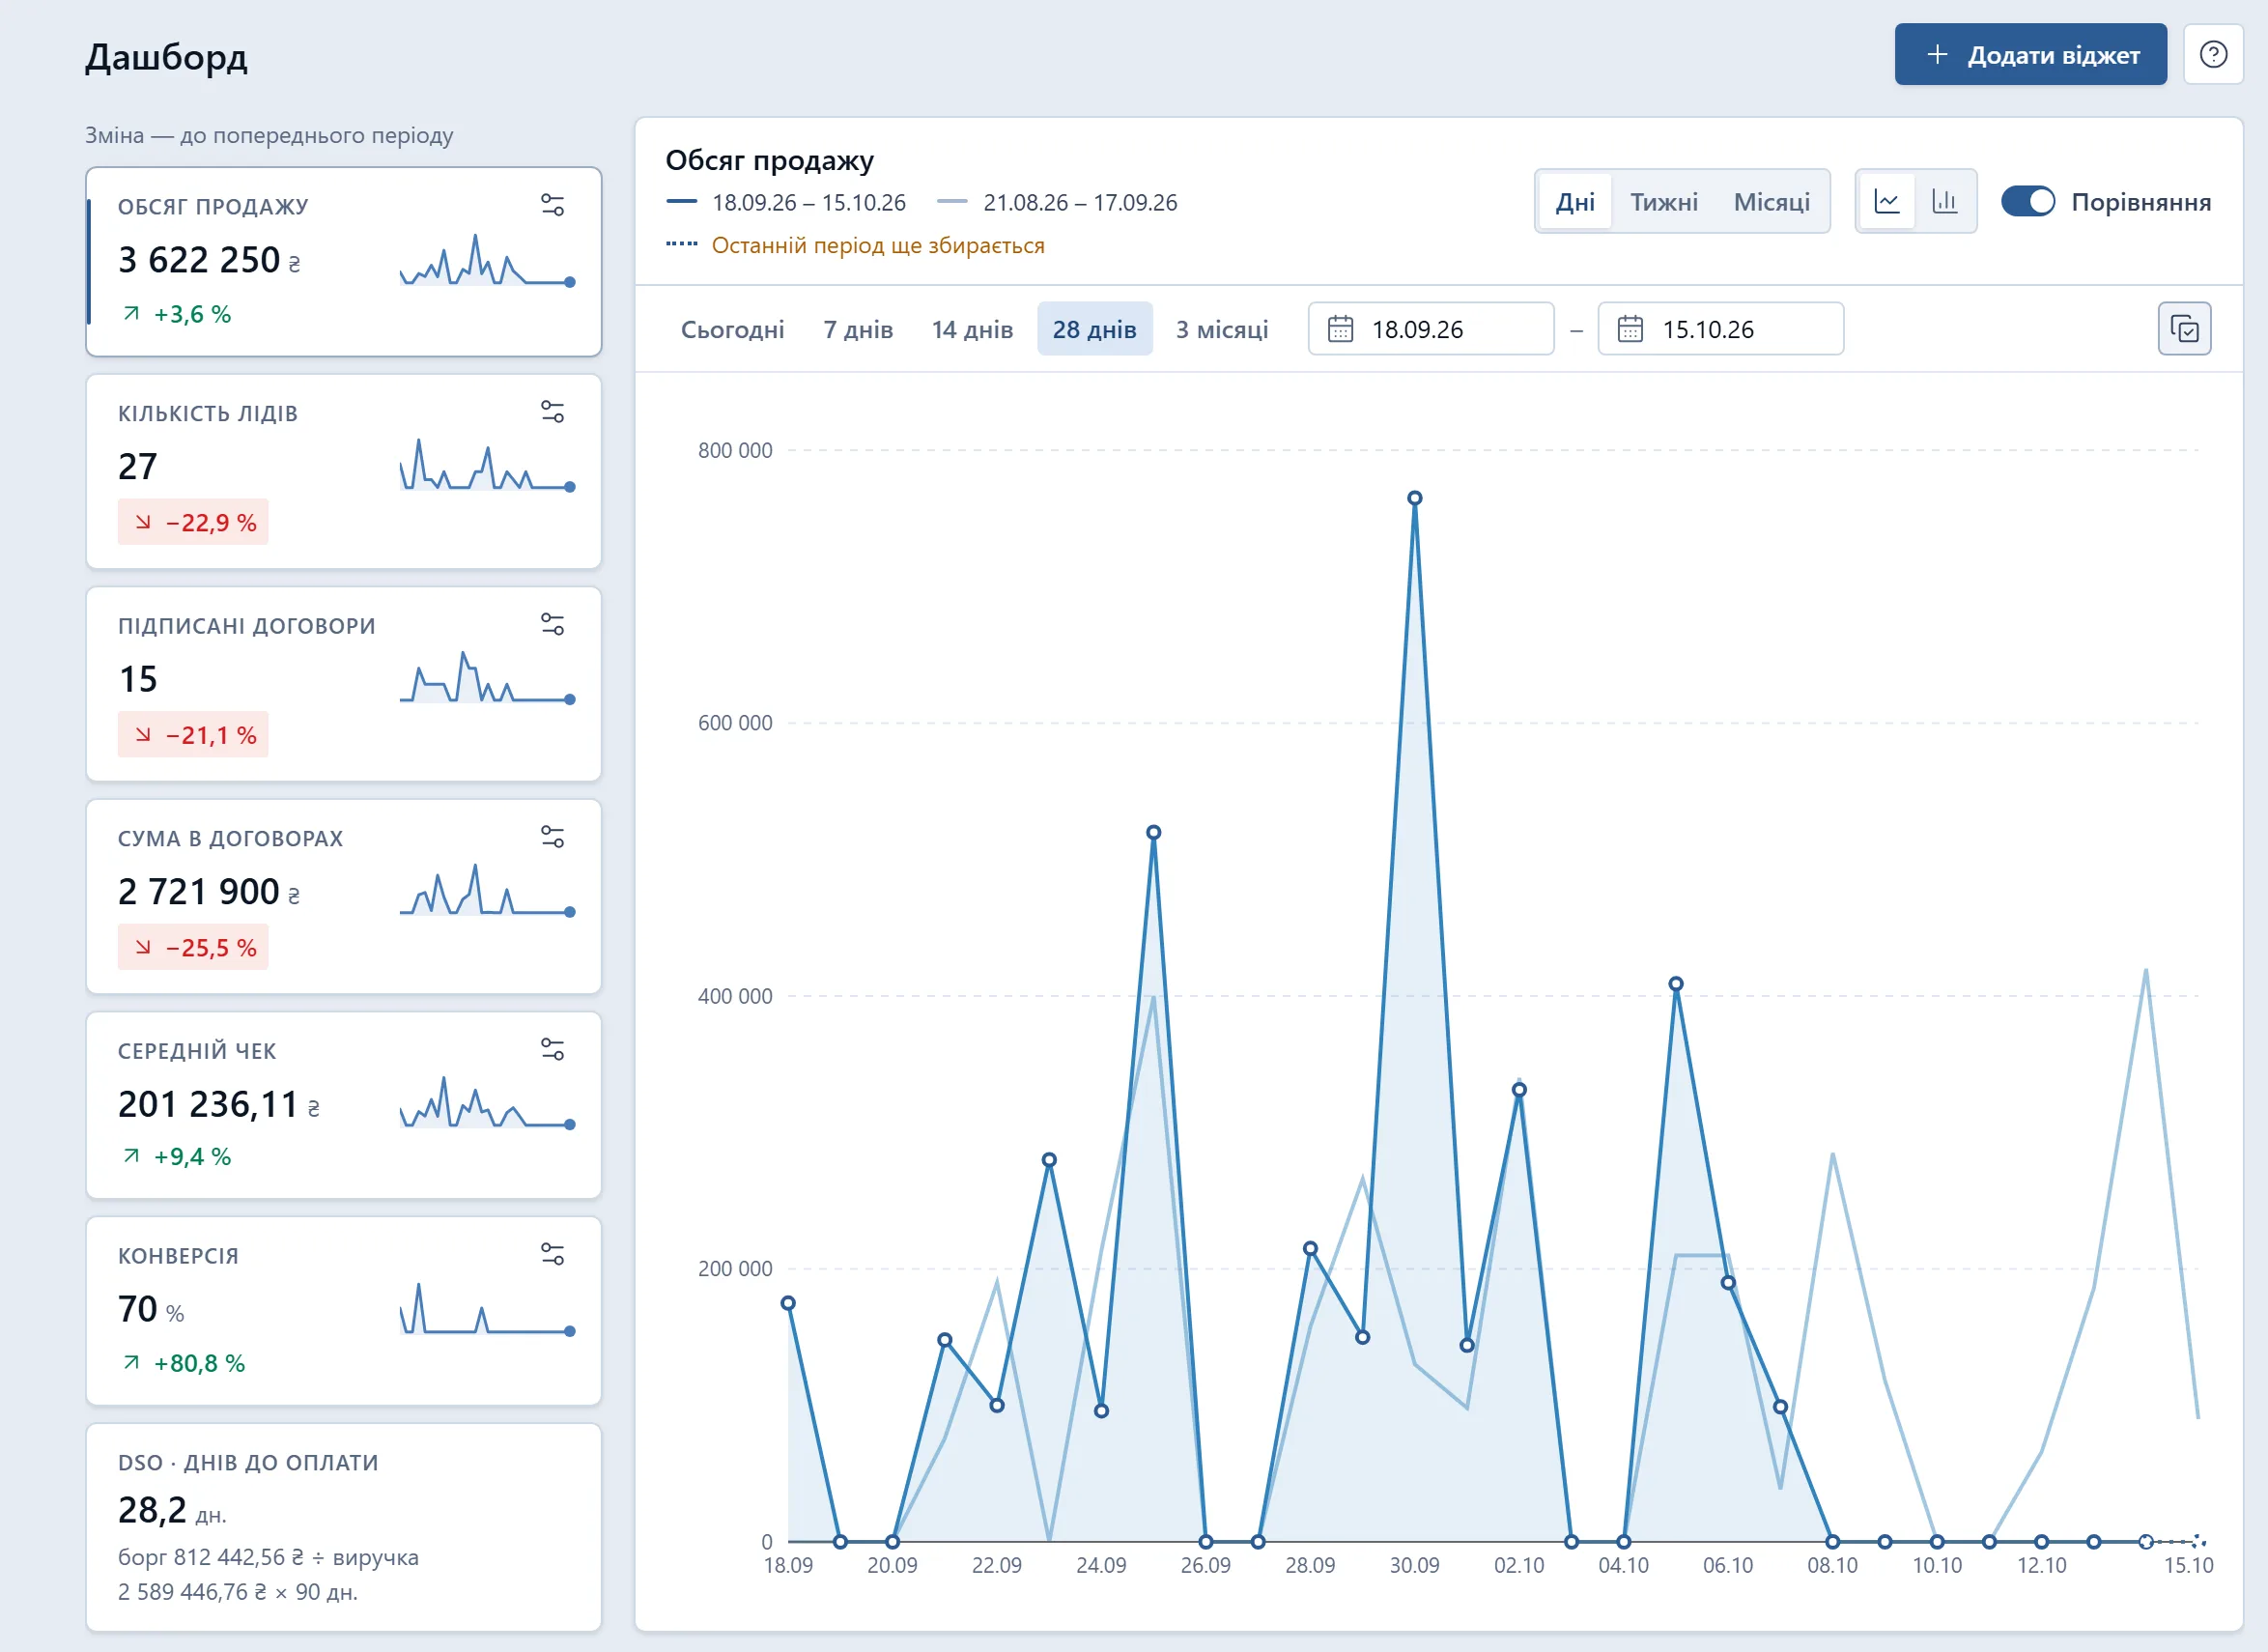Switch to line chart view icon

pos(1887,202)
